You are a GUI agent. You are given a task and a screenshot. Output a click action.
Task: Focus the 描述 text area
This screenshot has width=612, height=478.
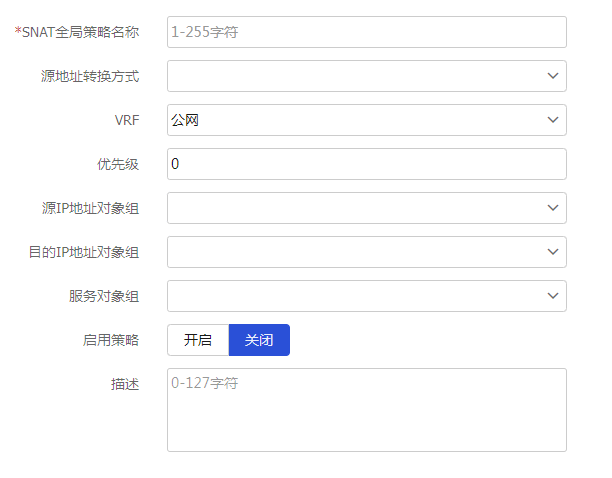pyautogui.click(x=367, y=410)
